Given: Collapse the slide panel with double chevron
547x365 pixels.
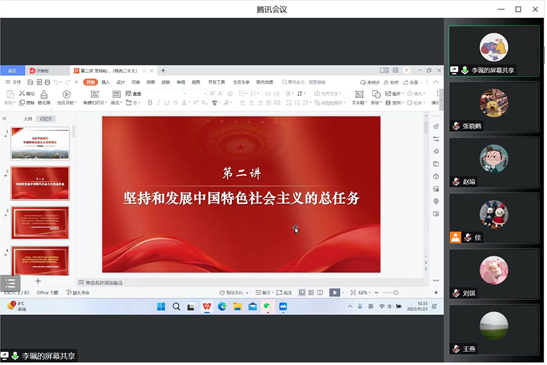Looking at the screenshot, I should tap(5, 119).
